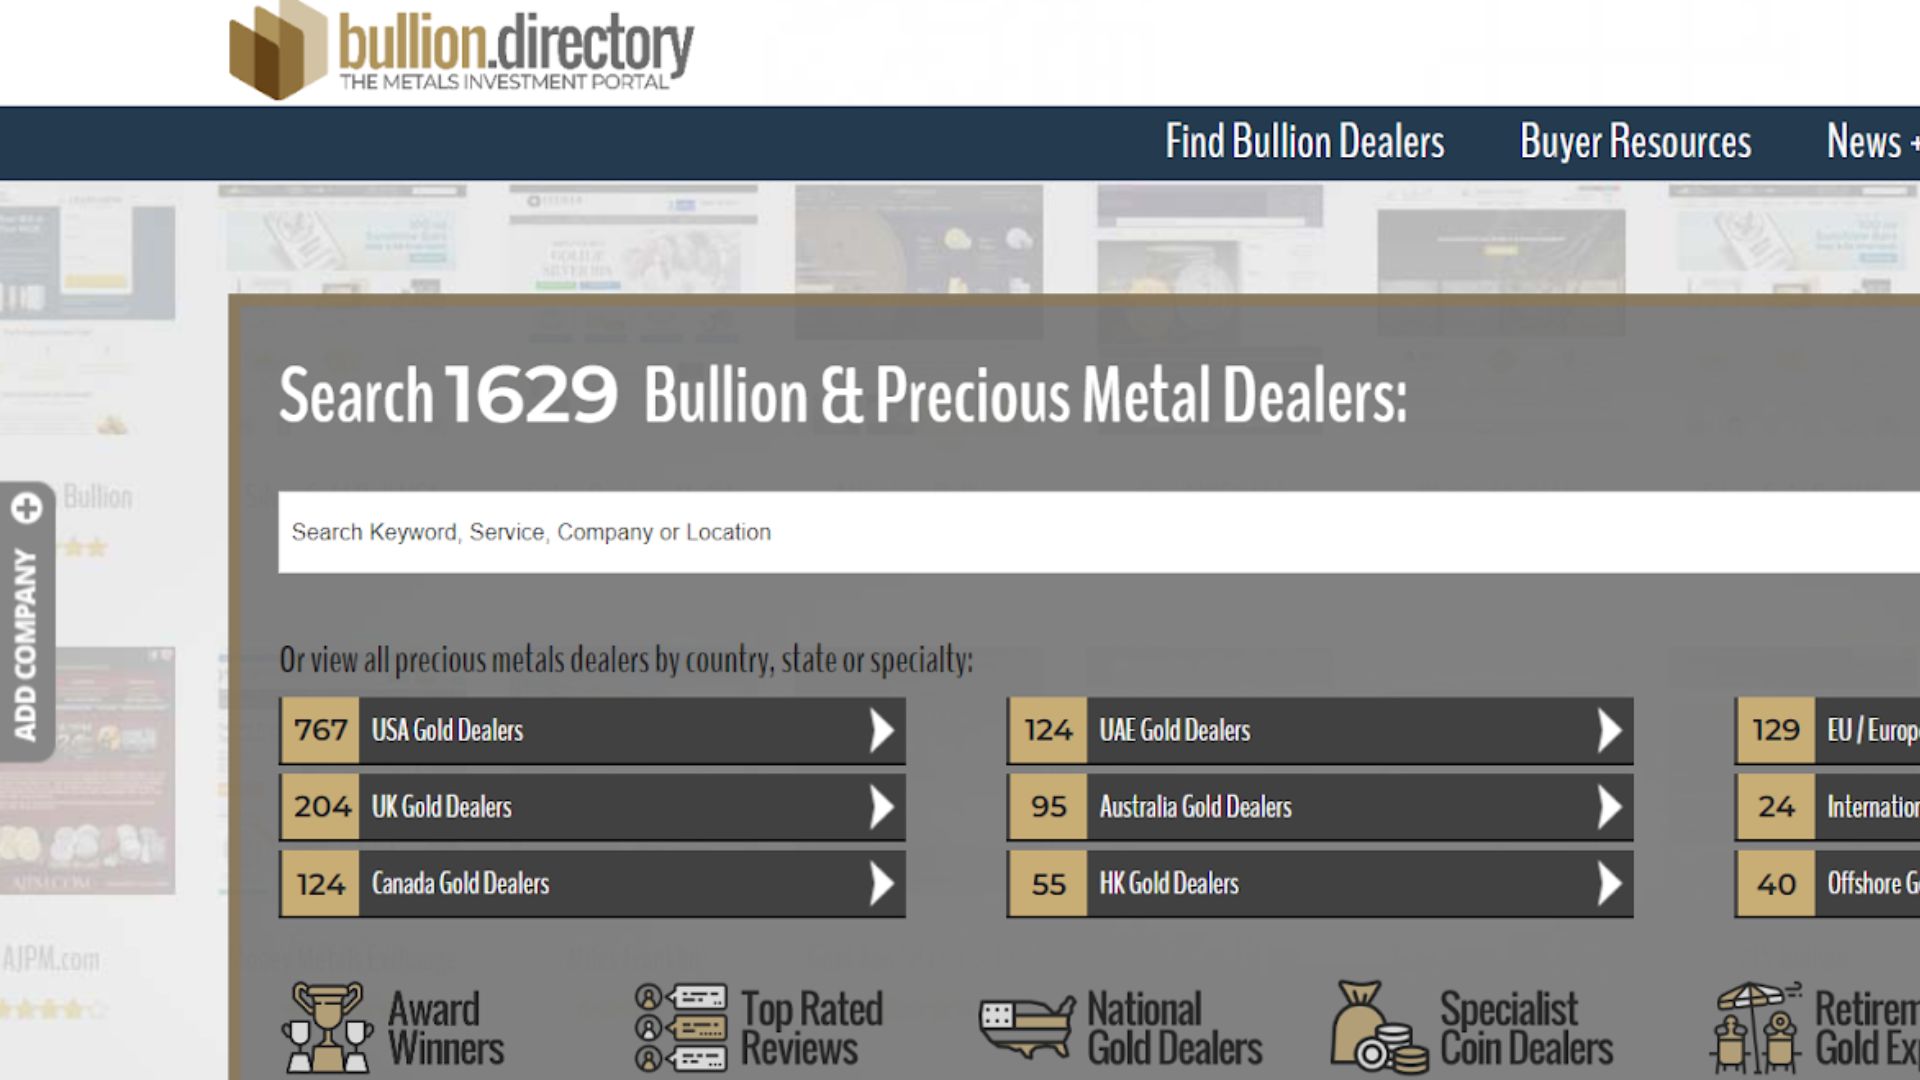Click arrow on Australia Gold Dealers row
The width and height of the screenshot is (1920, 1080).
click(1609, 807)
